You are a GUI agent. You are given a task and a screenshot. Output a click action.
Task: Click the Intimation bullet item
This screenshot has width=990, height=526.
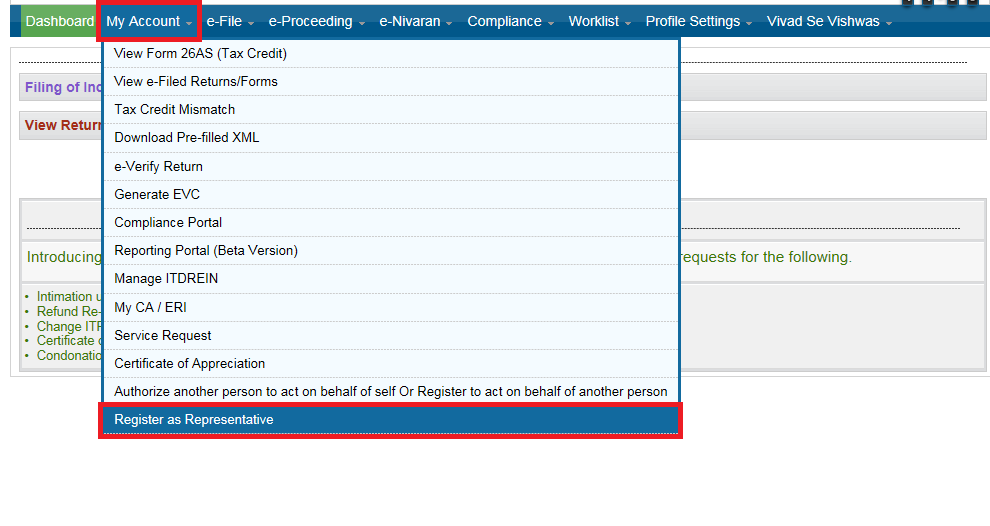(x=69, y=296)
